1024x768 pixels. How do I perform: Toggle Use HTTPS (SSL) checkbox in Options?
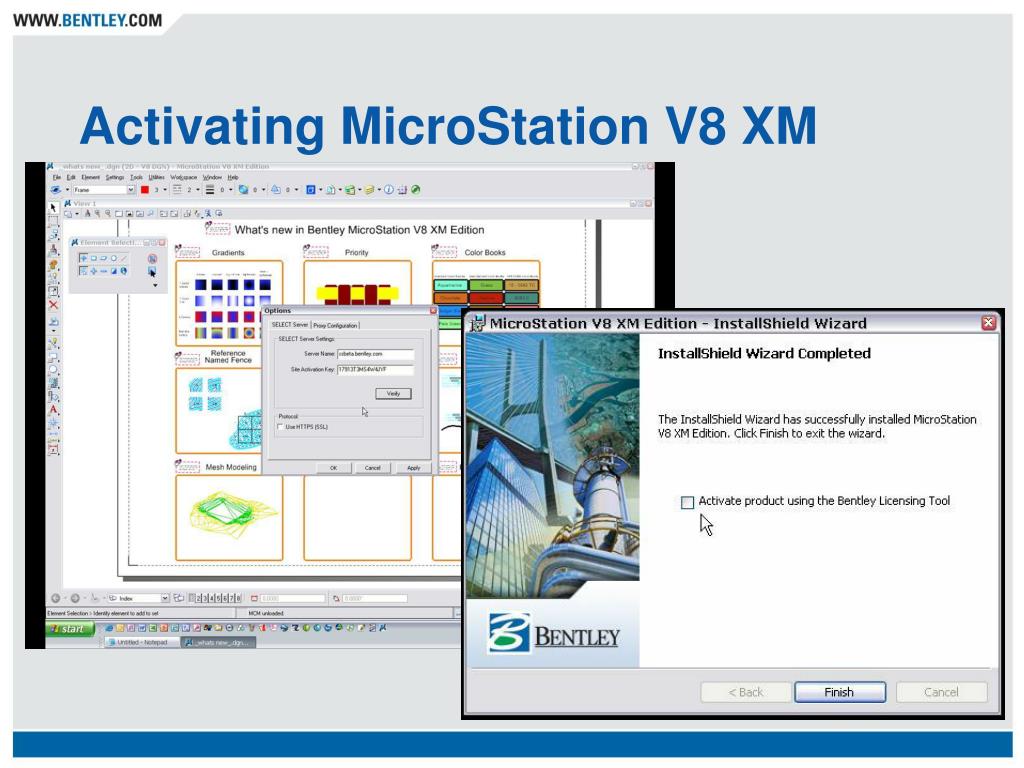coord(281,426)
